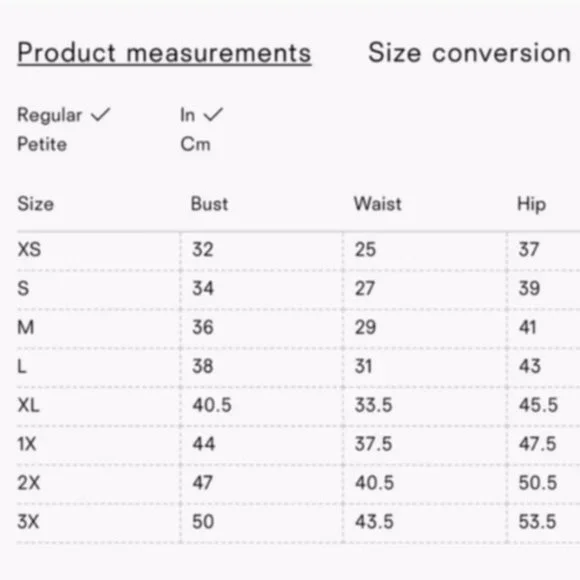Select the Regular fit option
The height and width of the screenshot is (580, 580).
[x=50, y=115]
